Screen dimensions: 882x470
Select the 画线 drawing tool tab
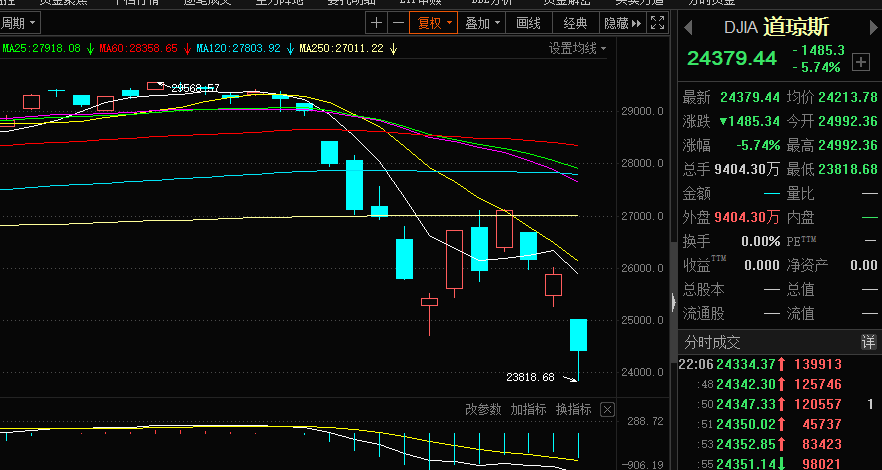(529, 22)
